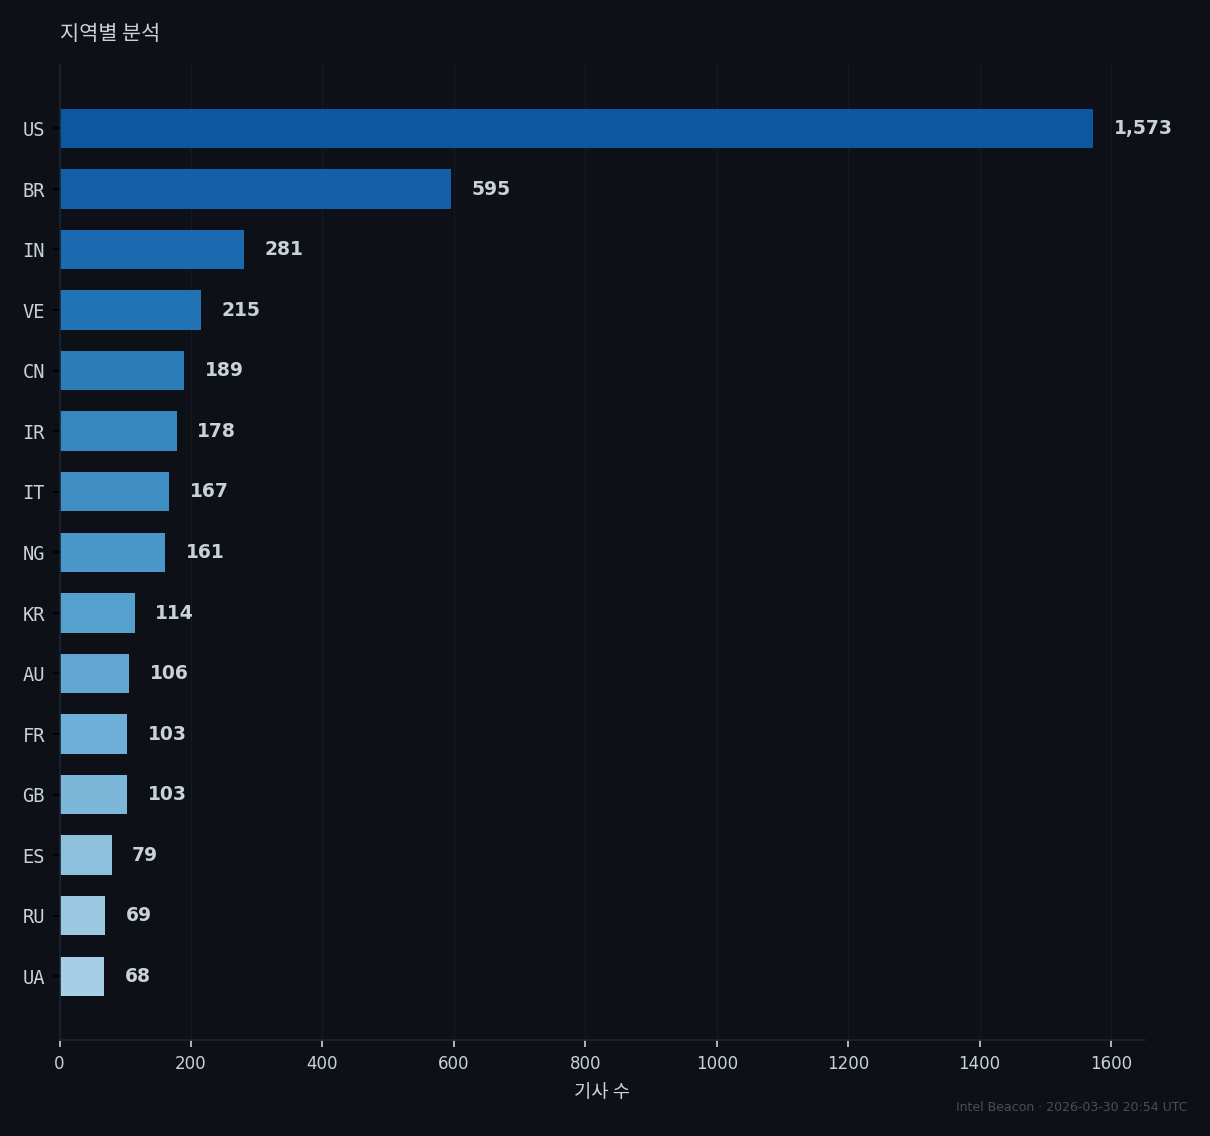
Task: Select the IR bar showing 178
Action: click(118, 431)
